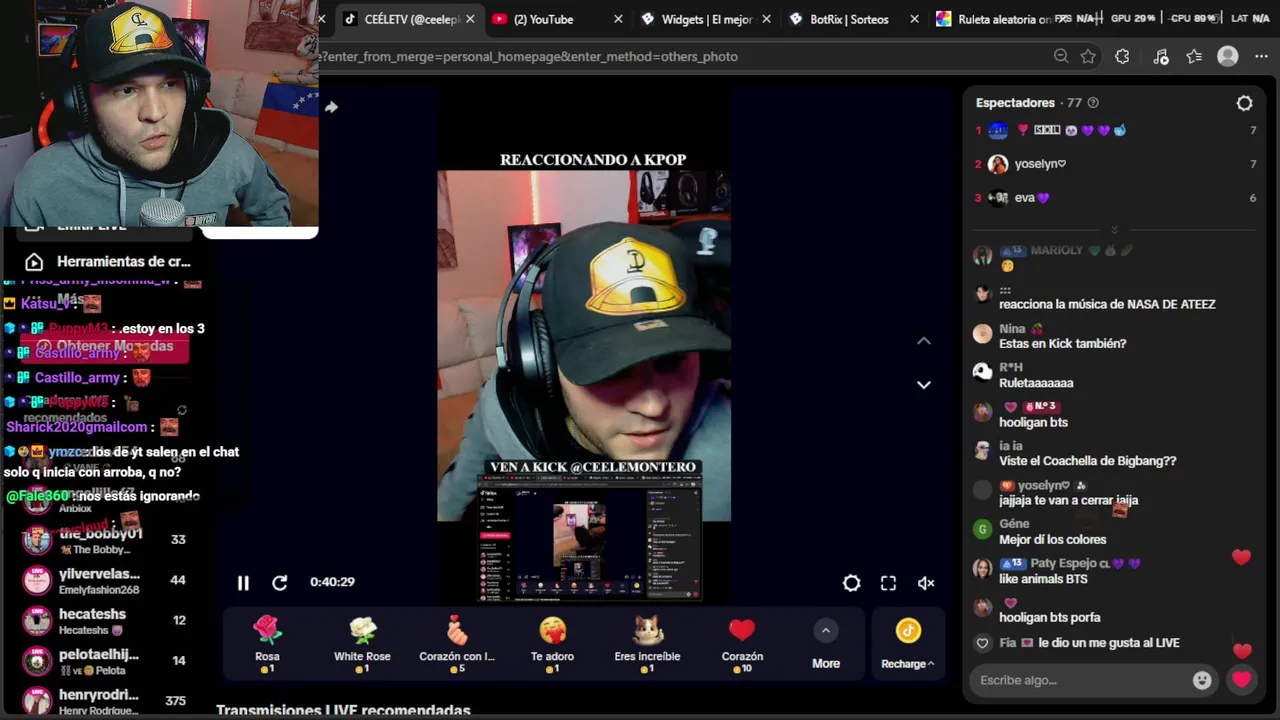Open the browser three-dot menu
Screen dimensions: 1280x720
click(x=1261, y=56)
